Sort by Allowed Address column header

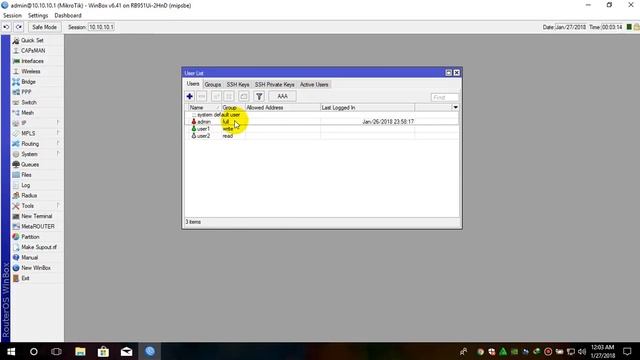[282, 107]
